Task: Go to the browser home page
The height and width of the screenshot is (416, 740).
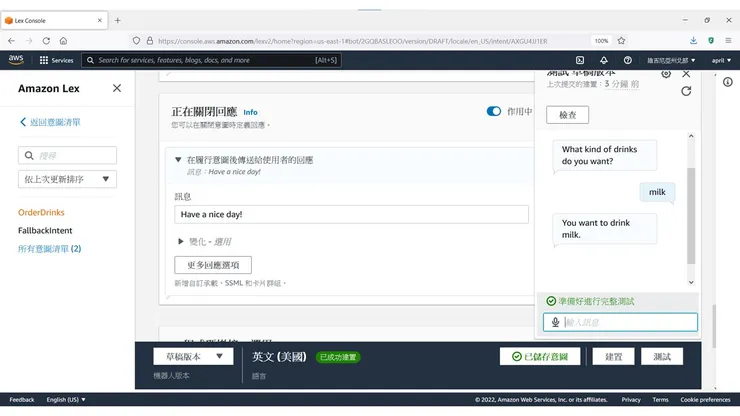Action: point(63,41)
